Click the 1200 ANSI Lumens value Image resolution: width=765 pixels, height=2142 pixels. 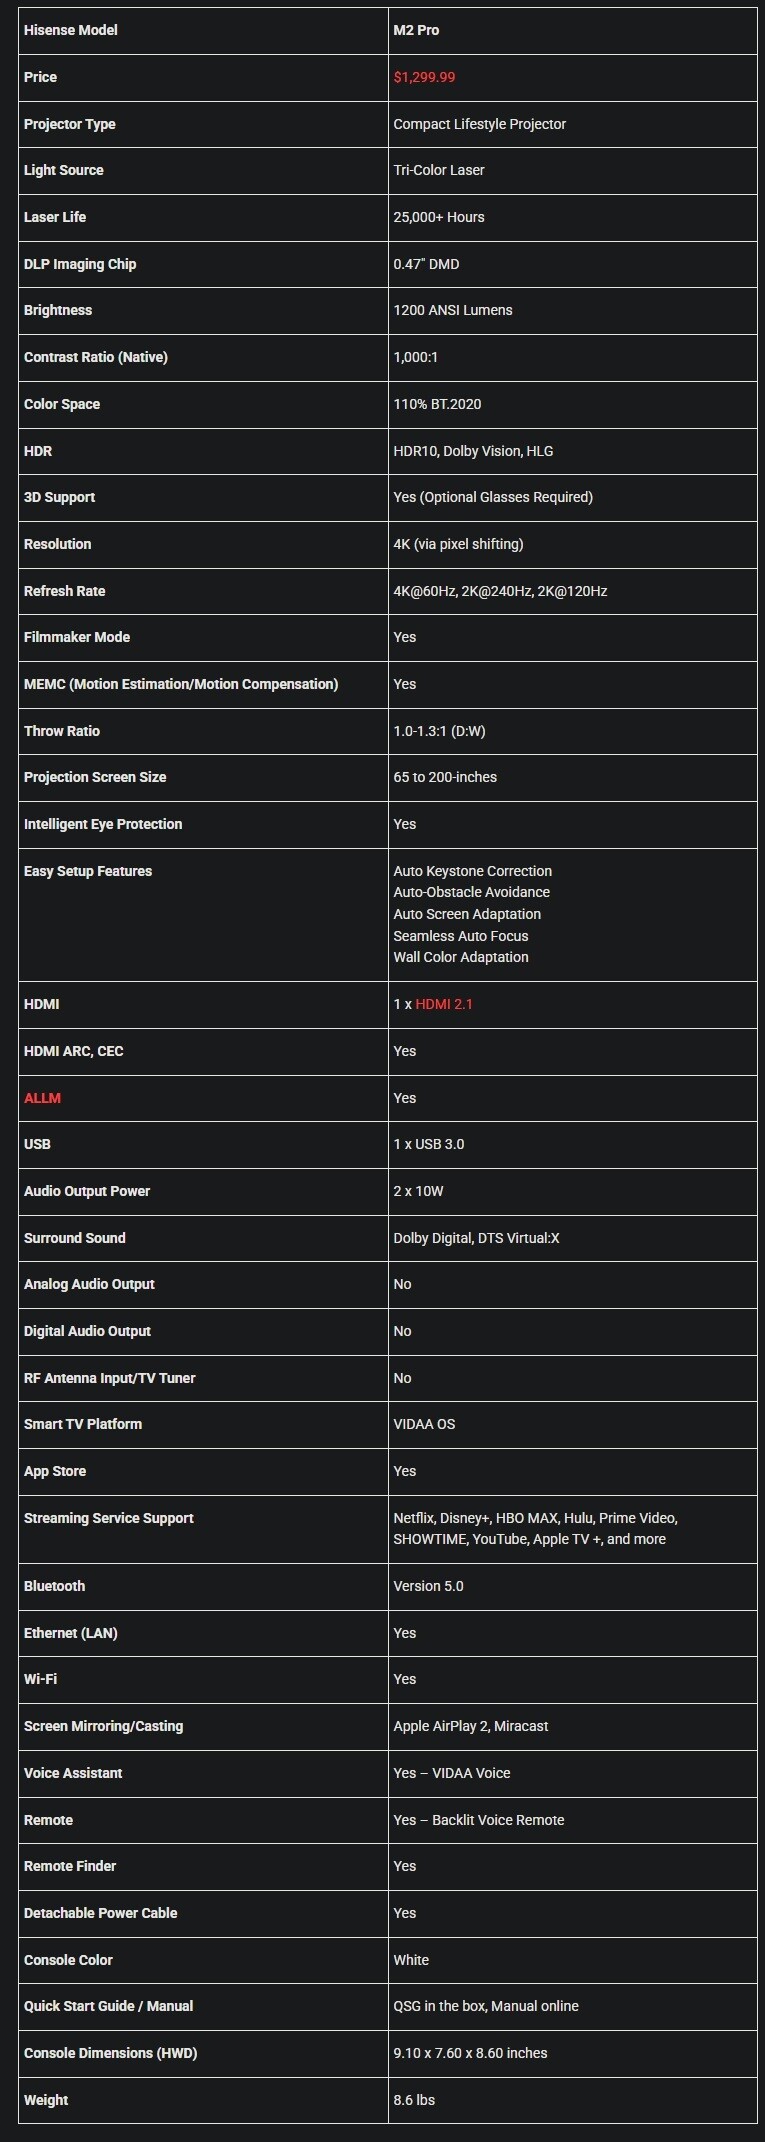[453, 310]
